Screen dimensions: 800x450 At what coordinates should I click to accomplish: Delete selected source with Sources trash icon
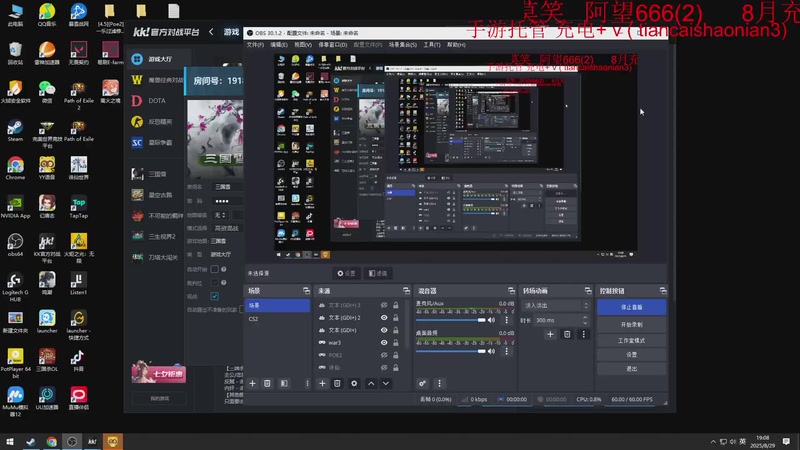[337, 383]
